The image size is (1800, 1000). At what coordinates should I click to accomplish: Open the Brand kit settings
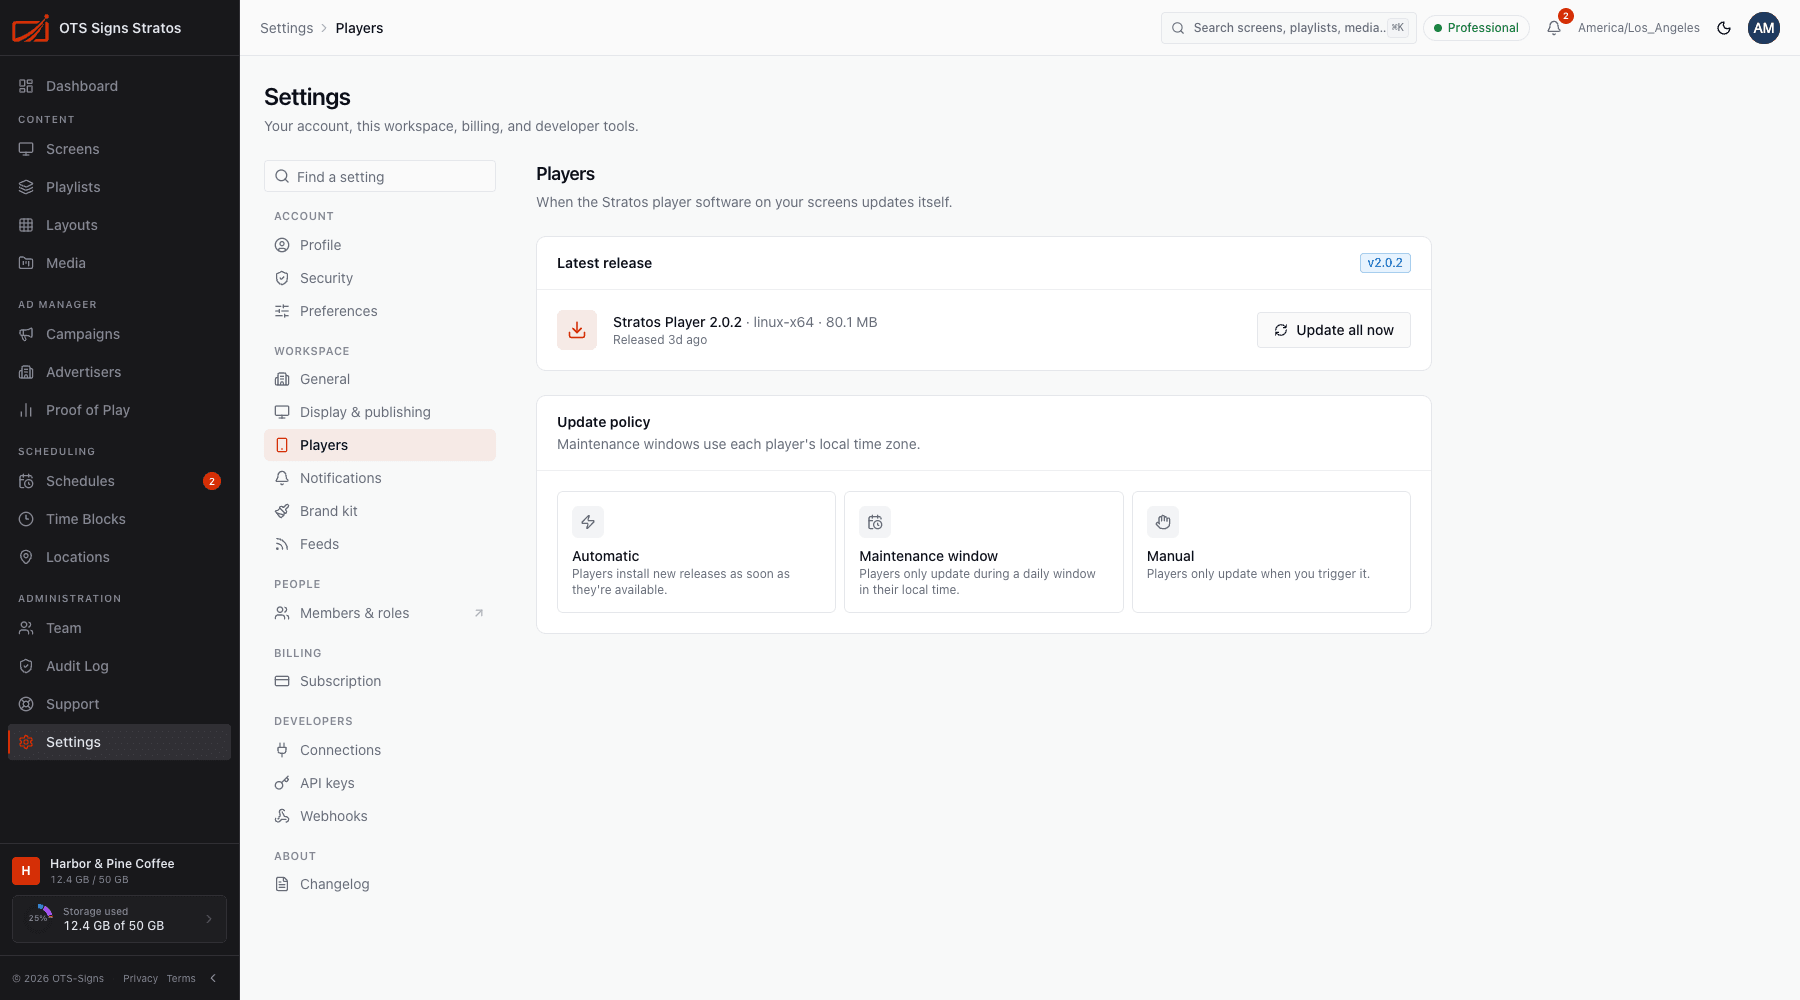(380, 511)
